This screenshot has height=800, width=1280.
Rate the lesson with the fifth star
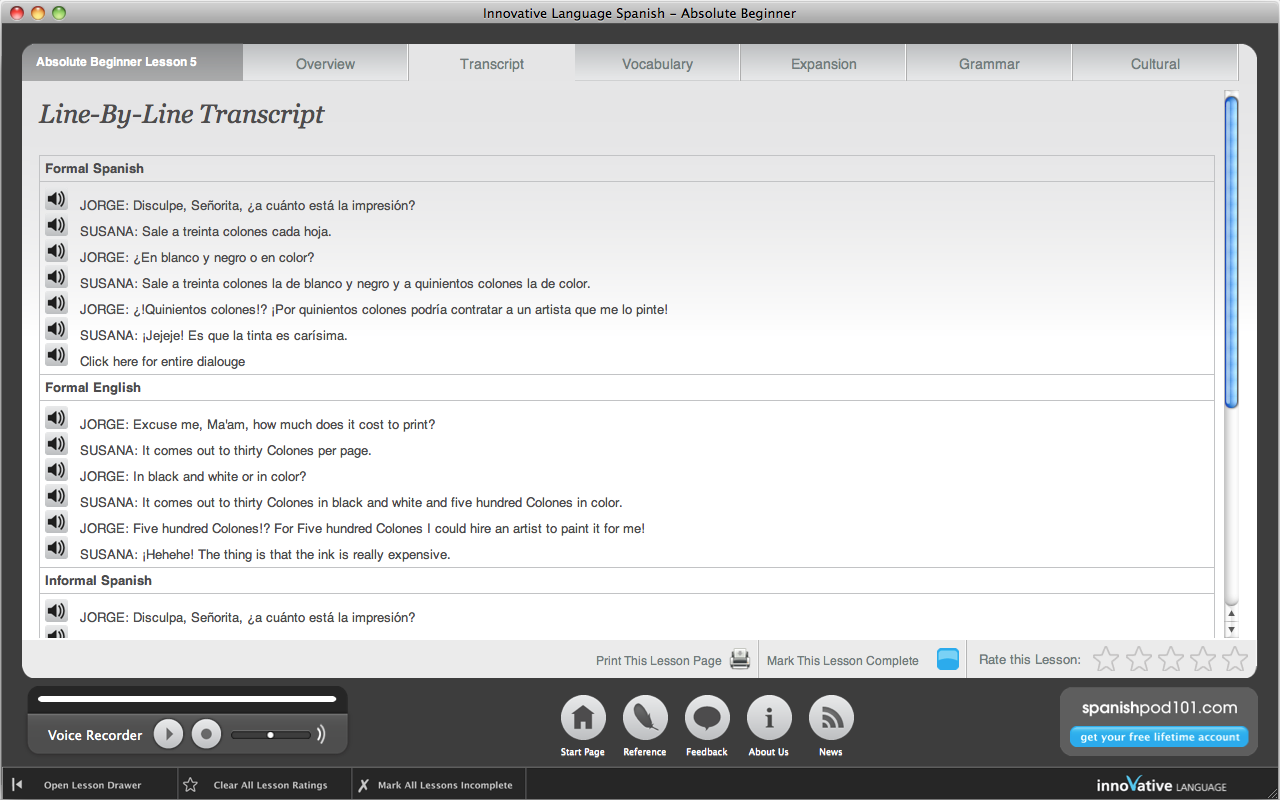(1235, 659)
